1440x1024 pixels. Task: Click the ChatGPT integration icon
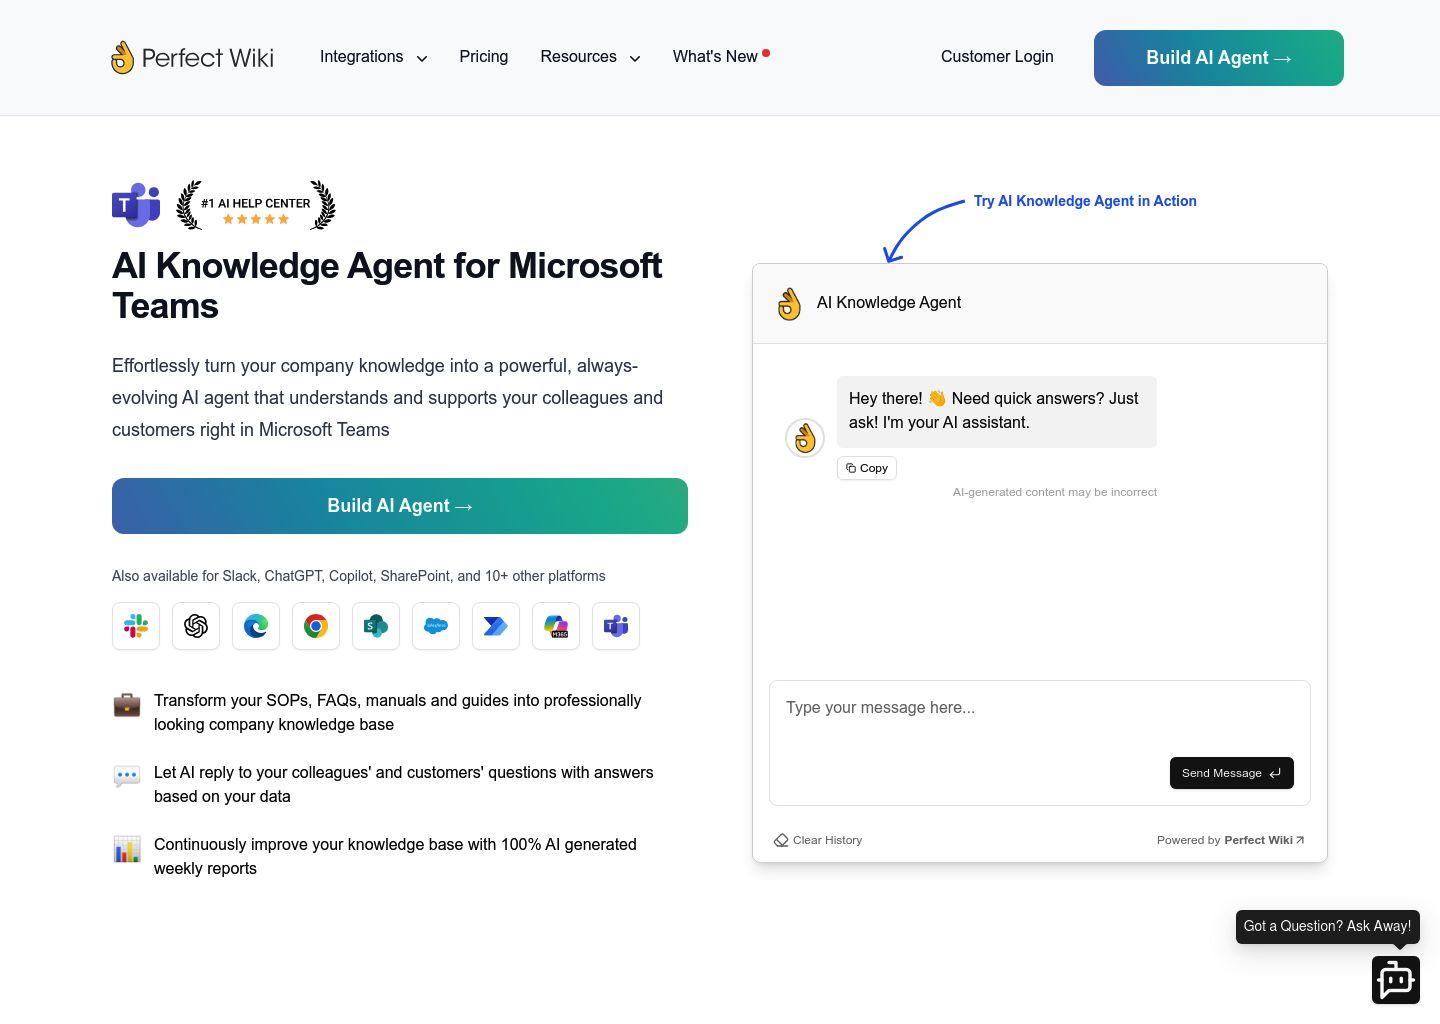point(195,626)
